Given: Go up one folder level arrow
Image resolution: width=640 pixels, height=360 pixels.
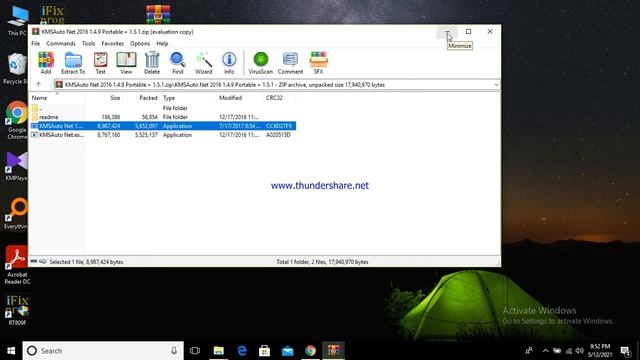Looking at the screenshot, I should pos(38,84).
